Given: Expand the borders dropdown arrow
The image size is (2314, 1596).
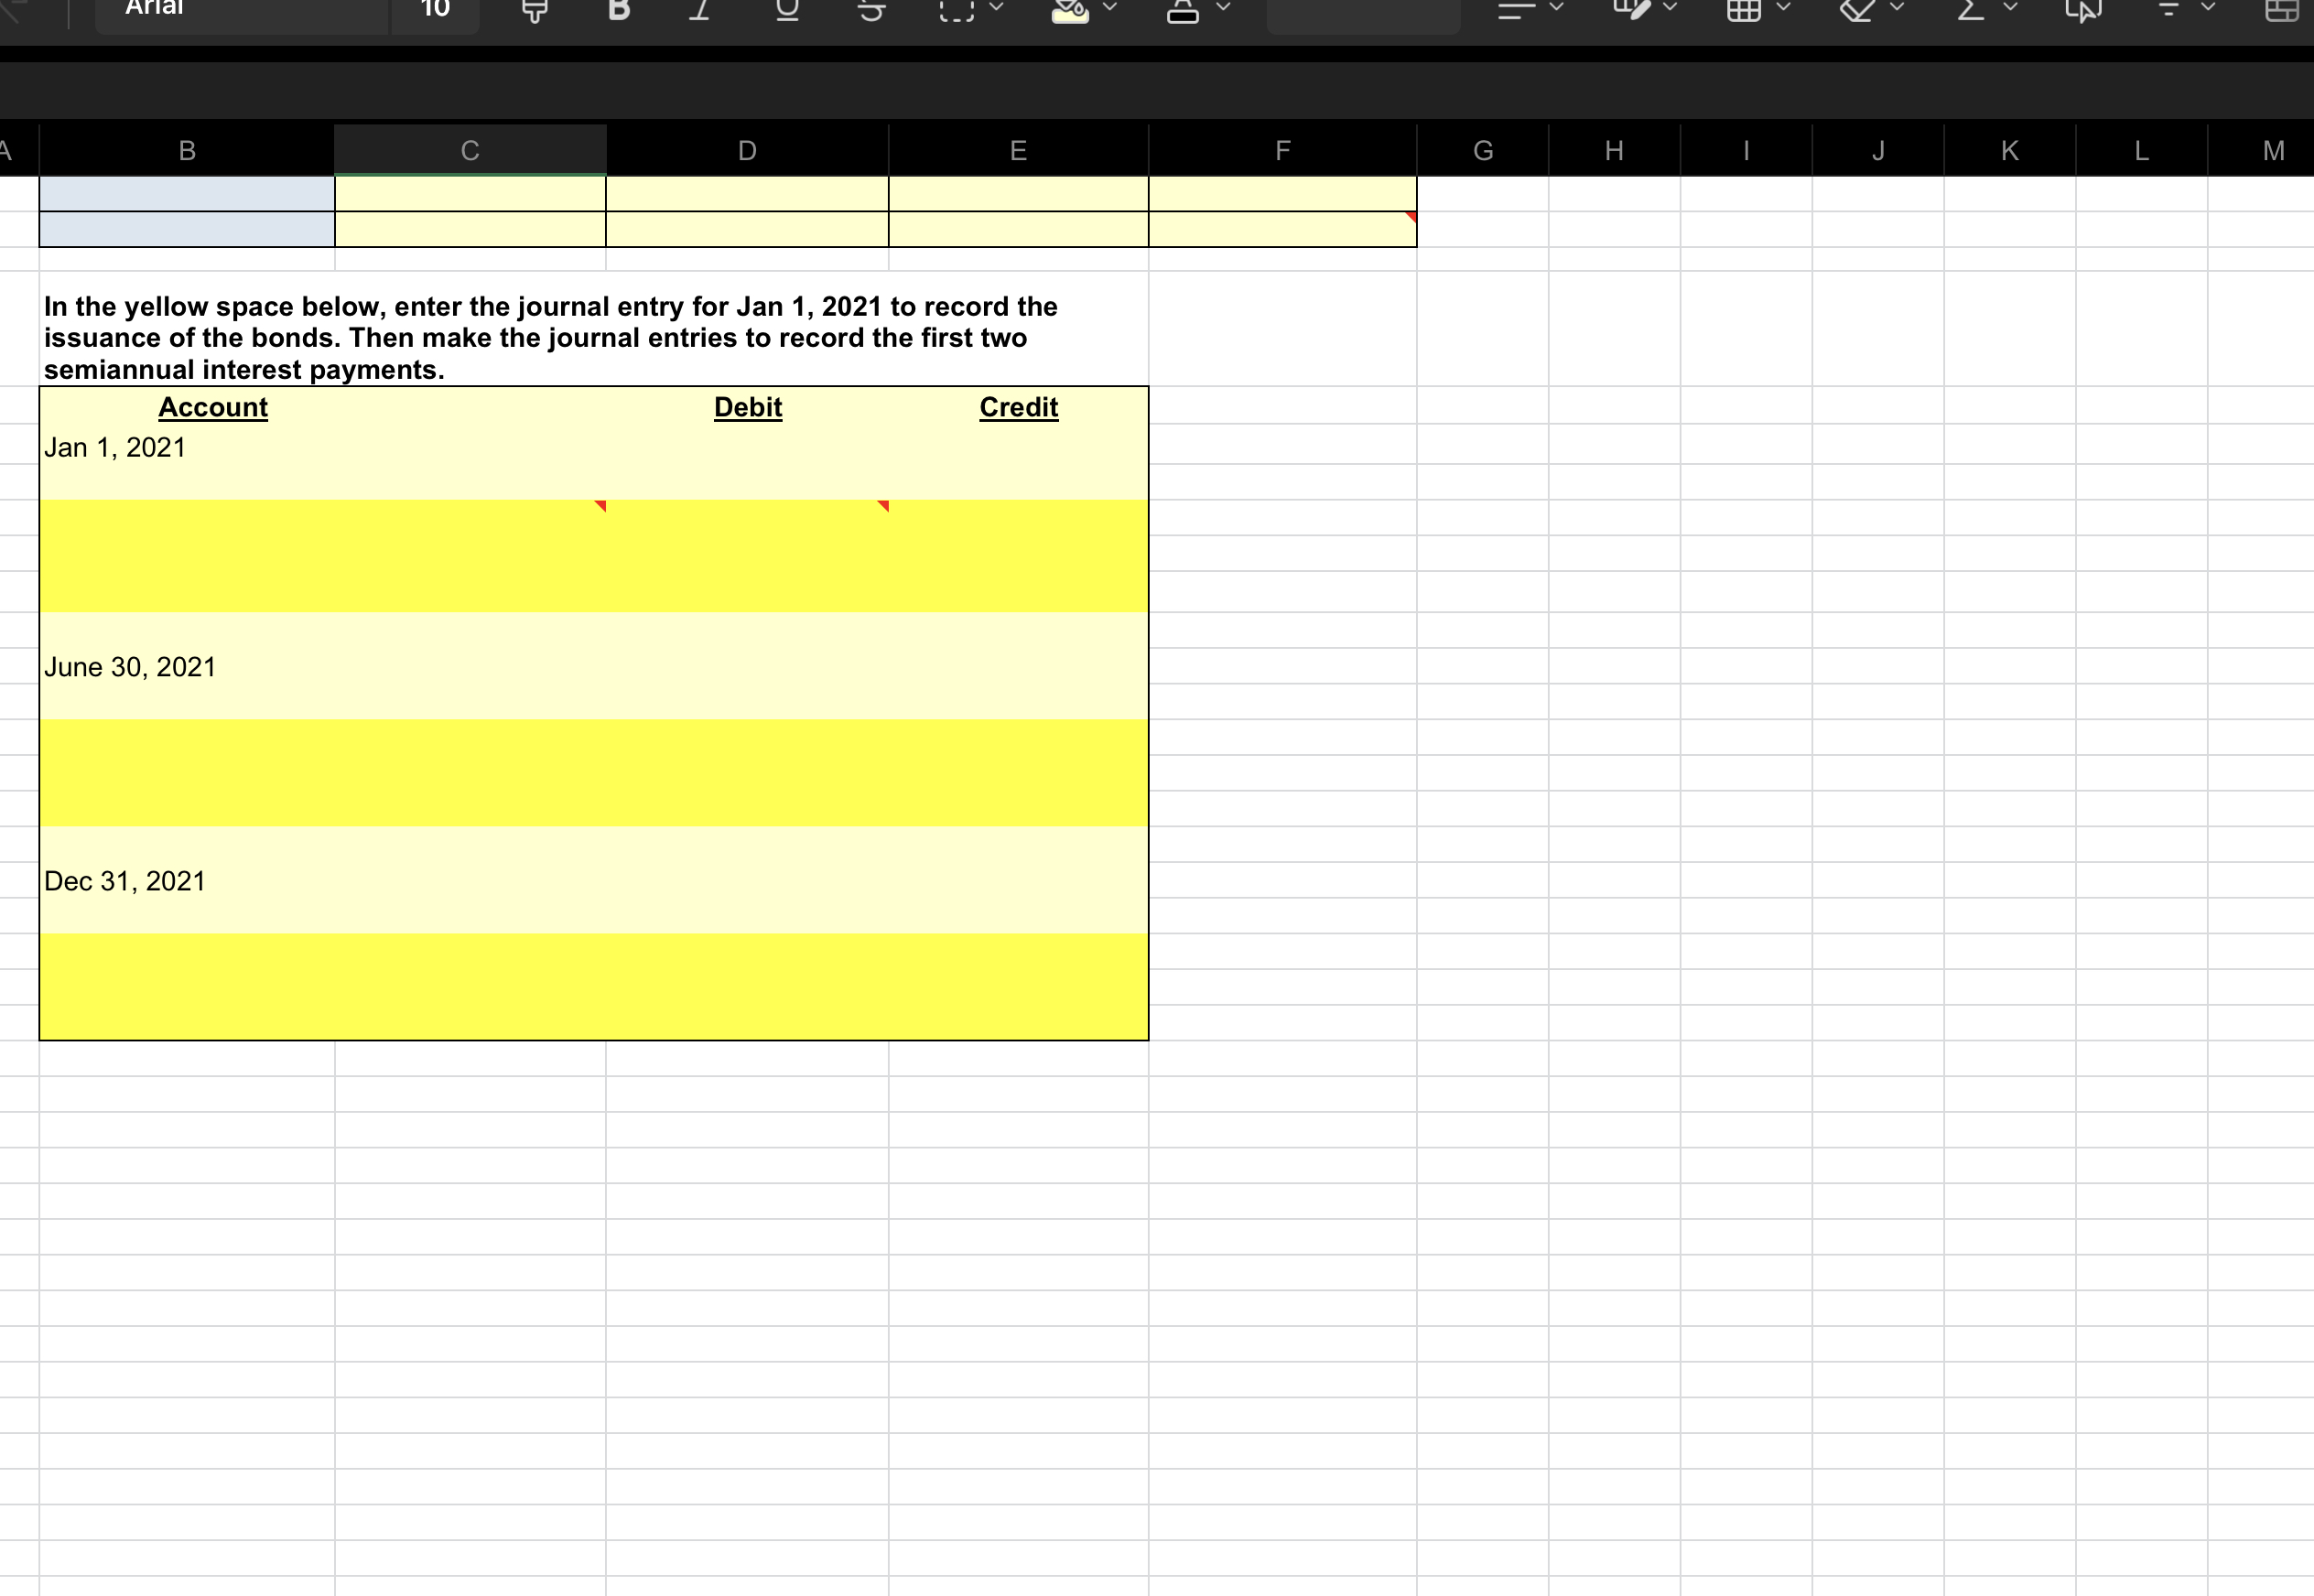Looking at the screenshot, I should 996,8.
